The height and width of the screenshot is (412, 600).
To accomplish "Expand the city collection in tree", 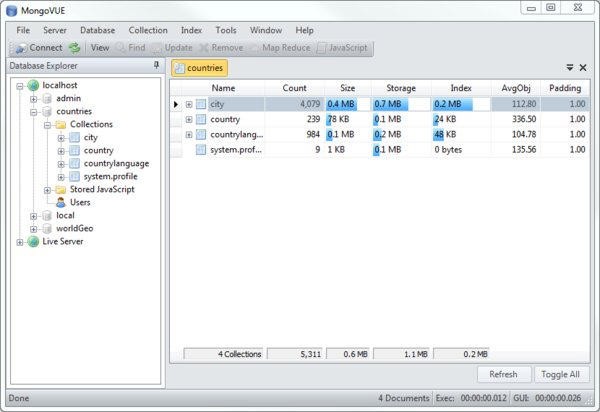I will (61, 138).
